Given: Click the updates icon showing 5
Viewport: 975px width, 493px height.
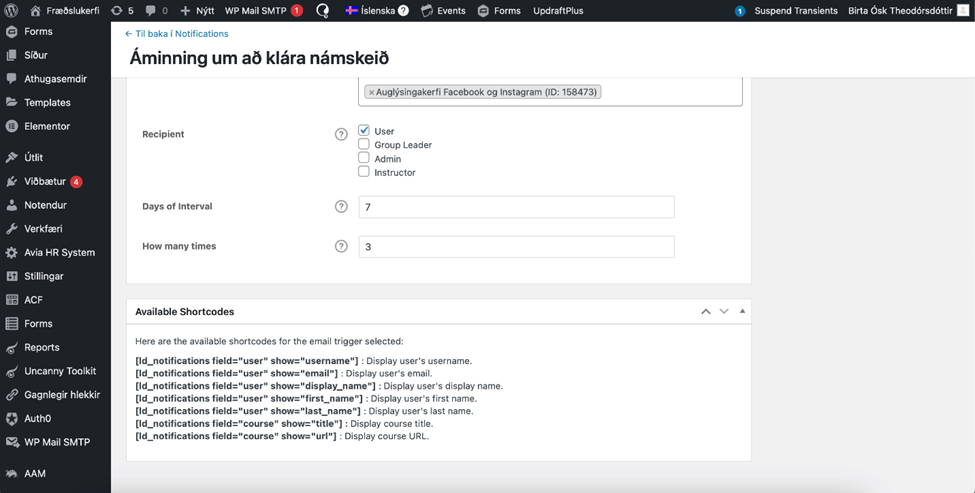Looking at the screenshot, I should 122,11.
